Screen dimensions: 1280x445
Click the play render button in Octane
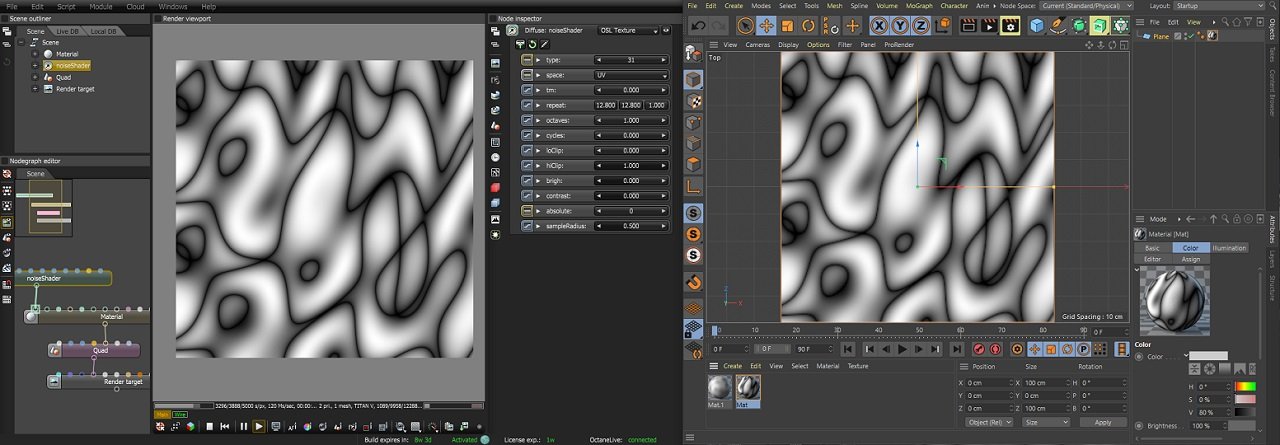pyautogui.click(x=259, y=427)
